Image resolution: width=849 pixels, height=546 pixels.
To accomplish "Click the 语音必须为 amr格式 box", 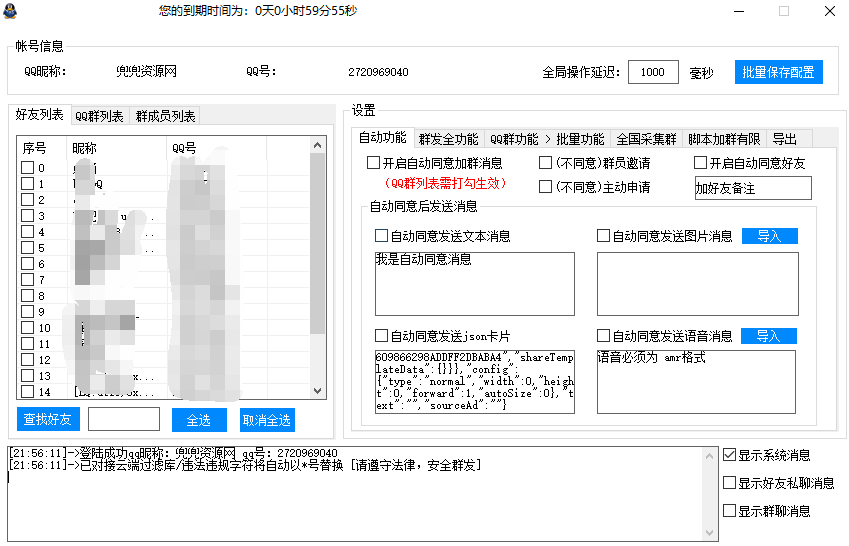I will click(x=696, y=382).
